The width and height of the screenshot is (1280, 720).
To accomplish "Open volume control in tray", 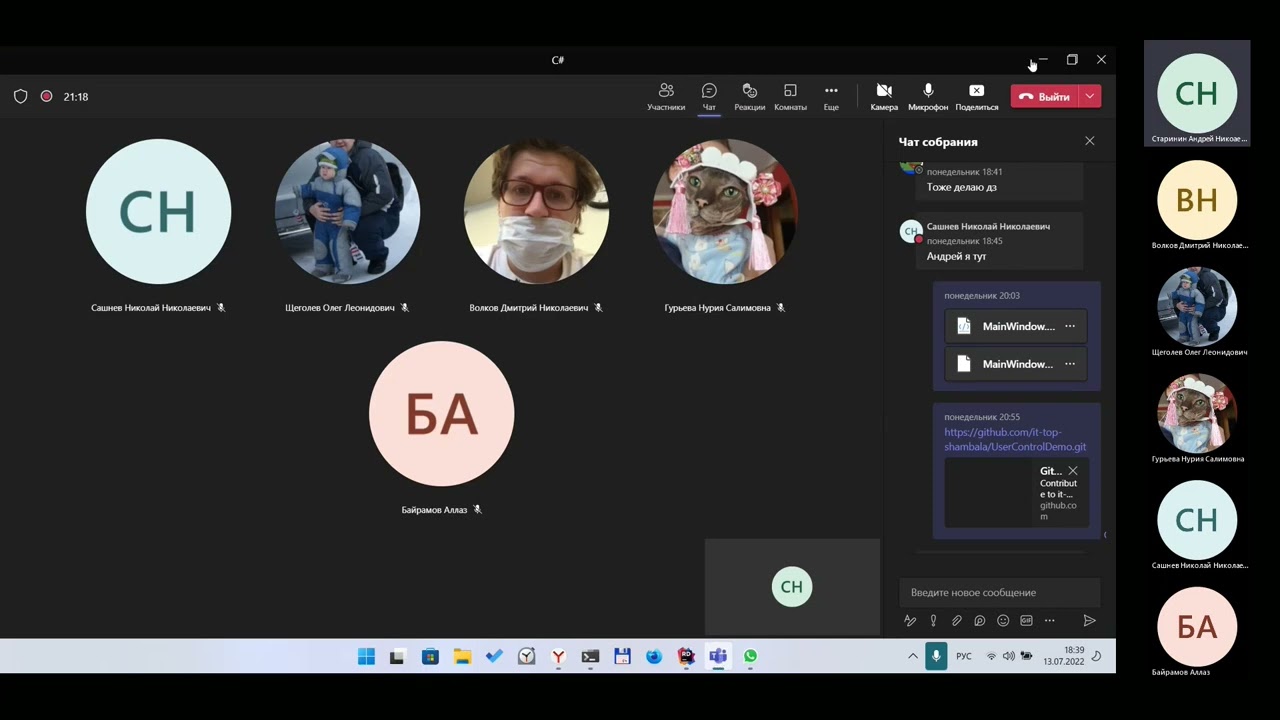I will click(x=1008, y=656).
